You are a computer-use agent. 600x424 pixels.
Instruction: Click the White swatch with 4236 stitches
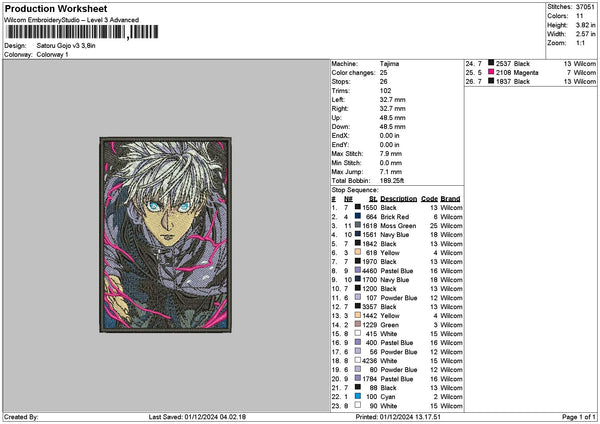click(358, 360)
